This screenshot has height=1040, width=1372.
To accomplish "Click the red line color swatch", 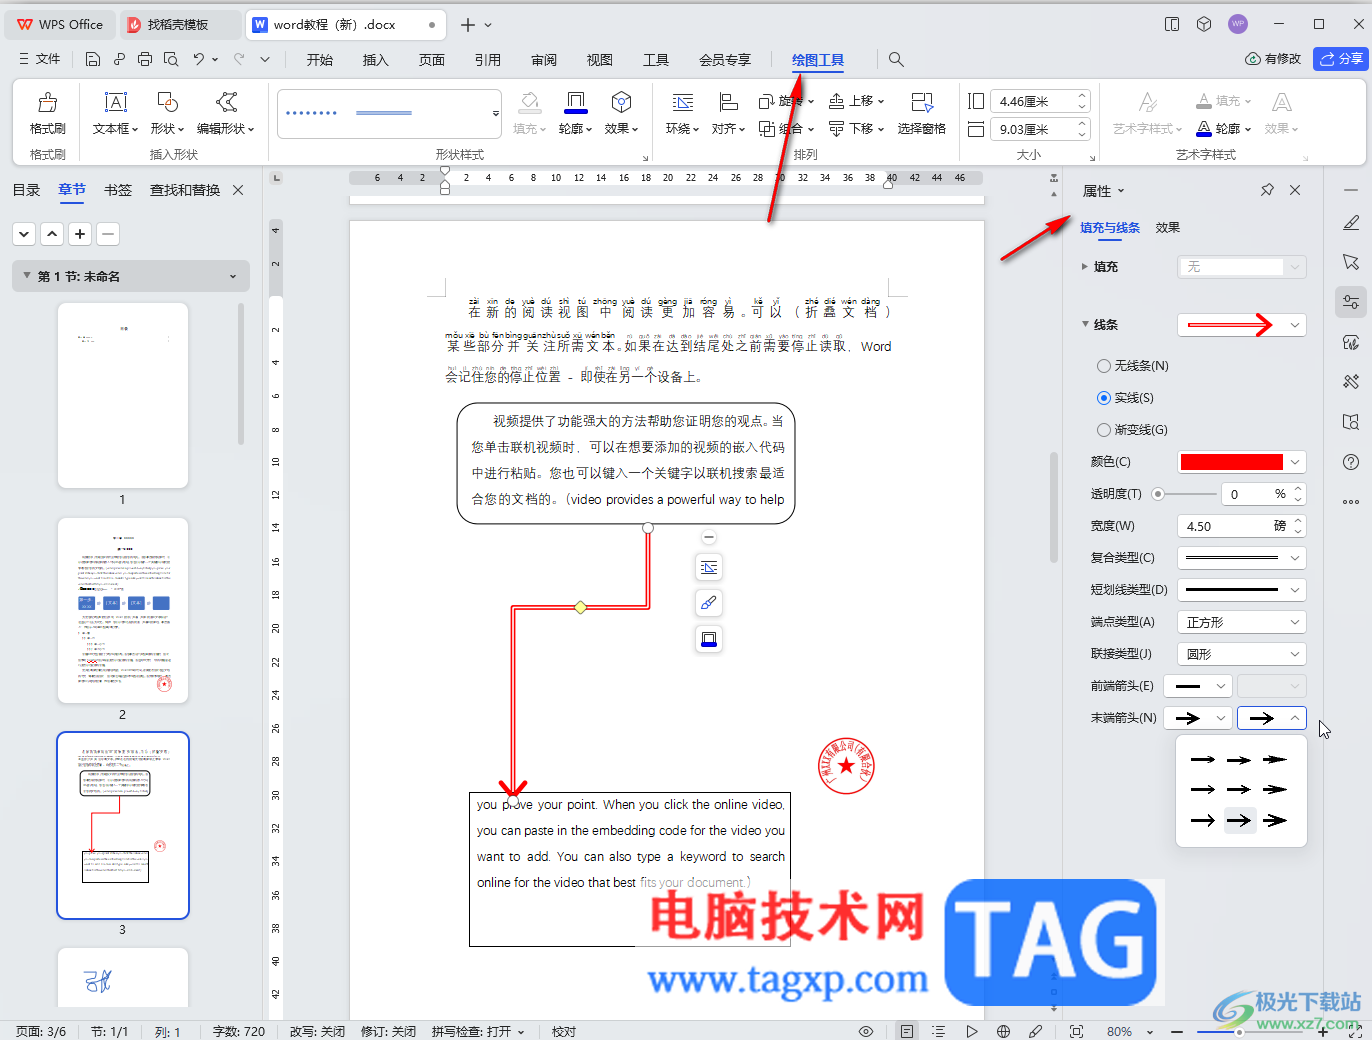I will [1231, 462].
